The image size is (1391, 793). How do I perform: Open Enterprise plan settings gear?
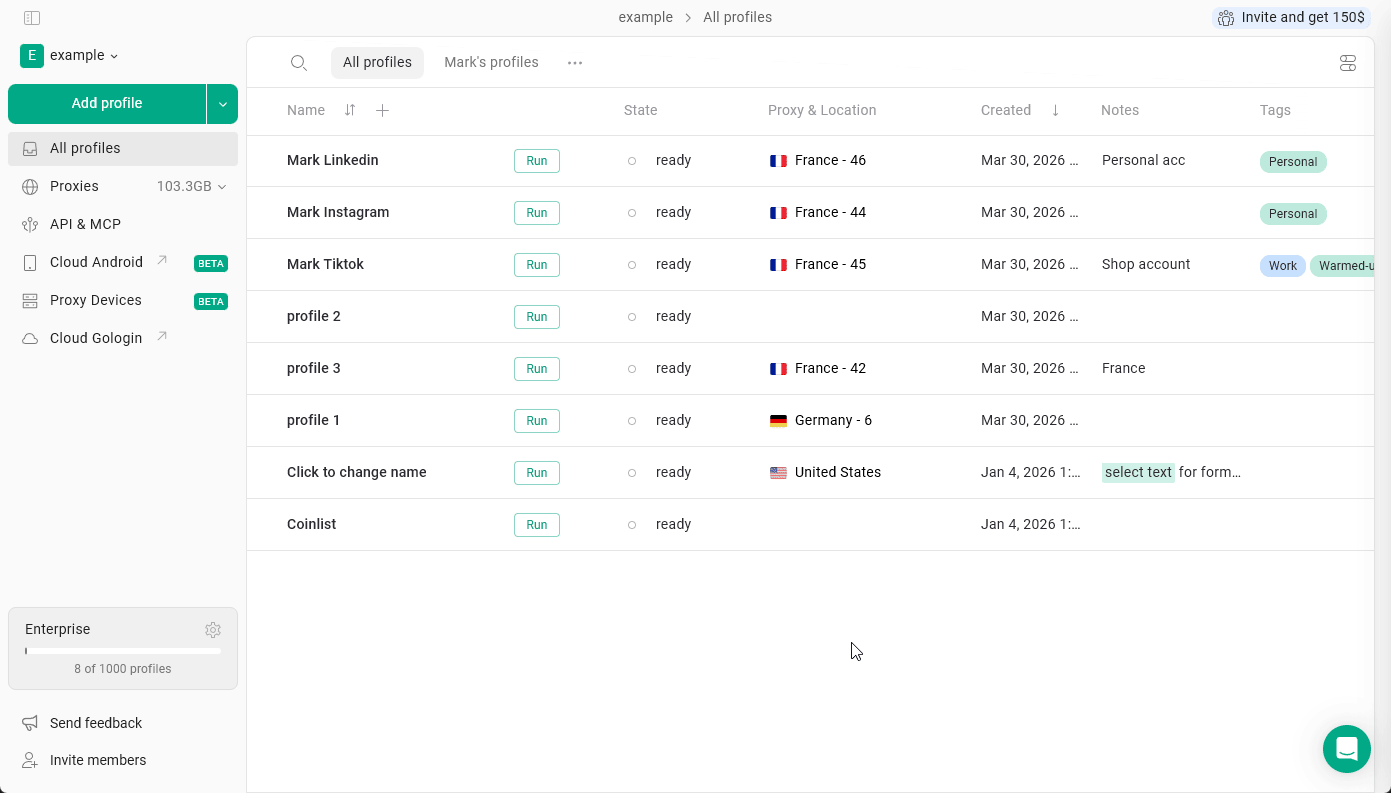pyautogui.click(x=213, y=630)
